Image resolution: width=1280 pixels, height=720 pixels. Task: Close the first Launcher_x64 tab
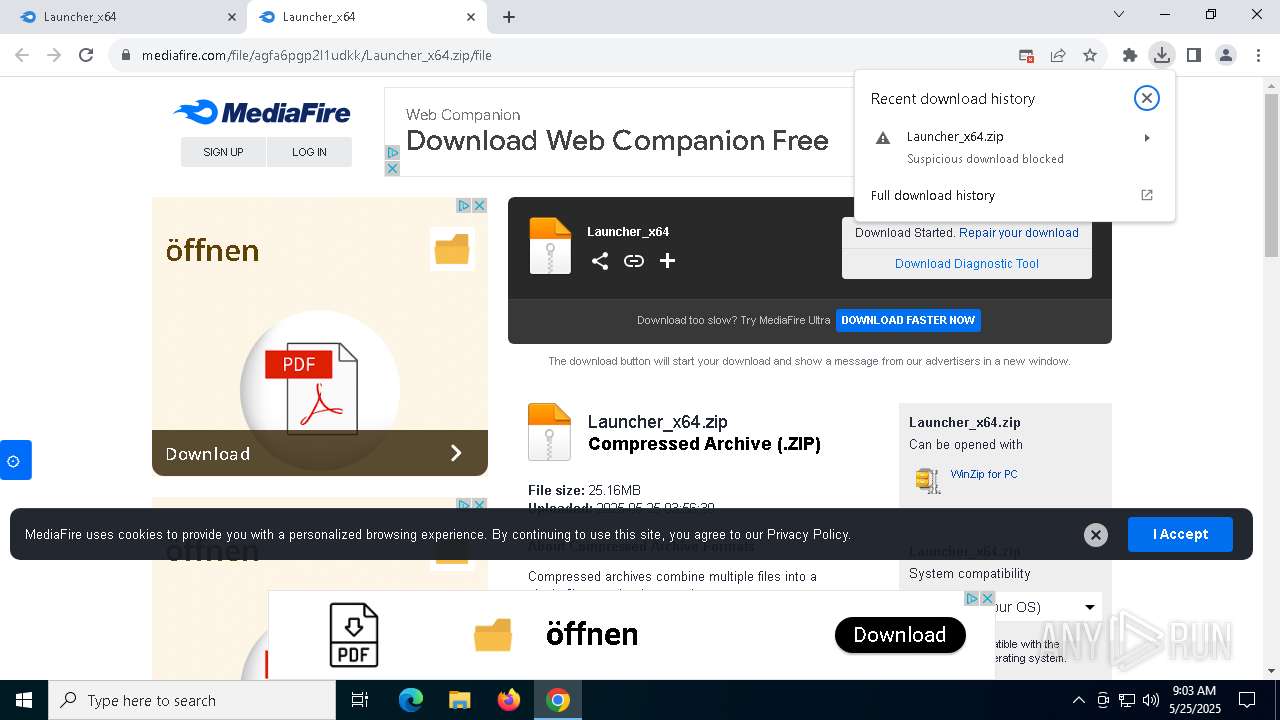[232, 17]
